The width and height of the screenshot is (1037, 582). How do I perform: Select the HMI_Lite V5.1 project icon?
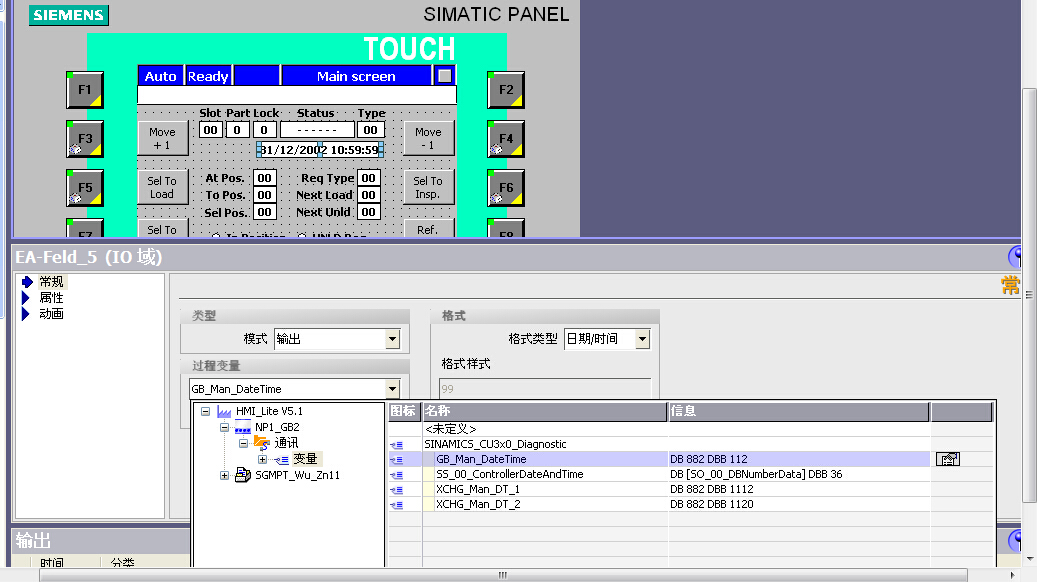[x=224, y=411]
